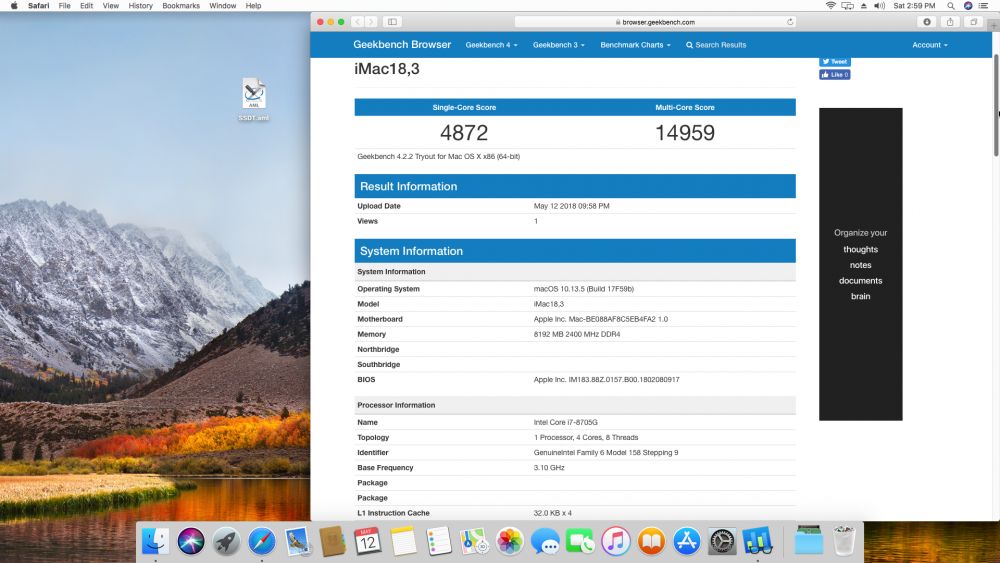
Task: Click the Siri icon in menu bar
Action: 967,6
